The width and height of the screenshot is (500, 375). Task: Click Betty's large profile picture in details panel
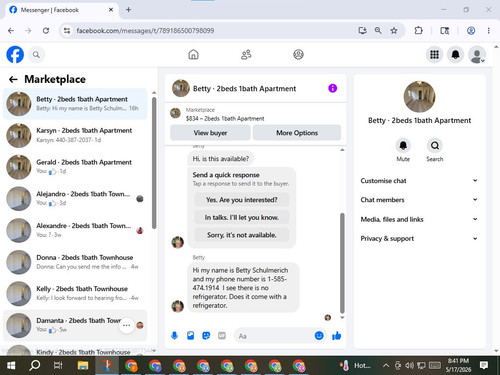click(419, 97)
